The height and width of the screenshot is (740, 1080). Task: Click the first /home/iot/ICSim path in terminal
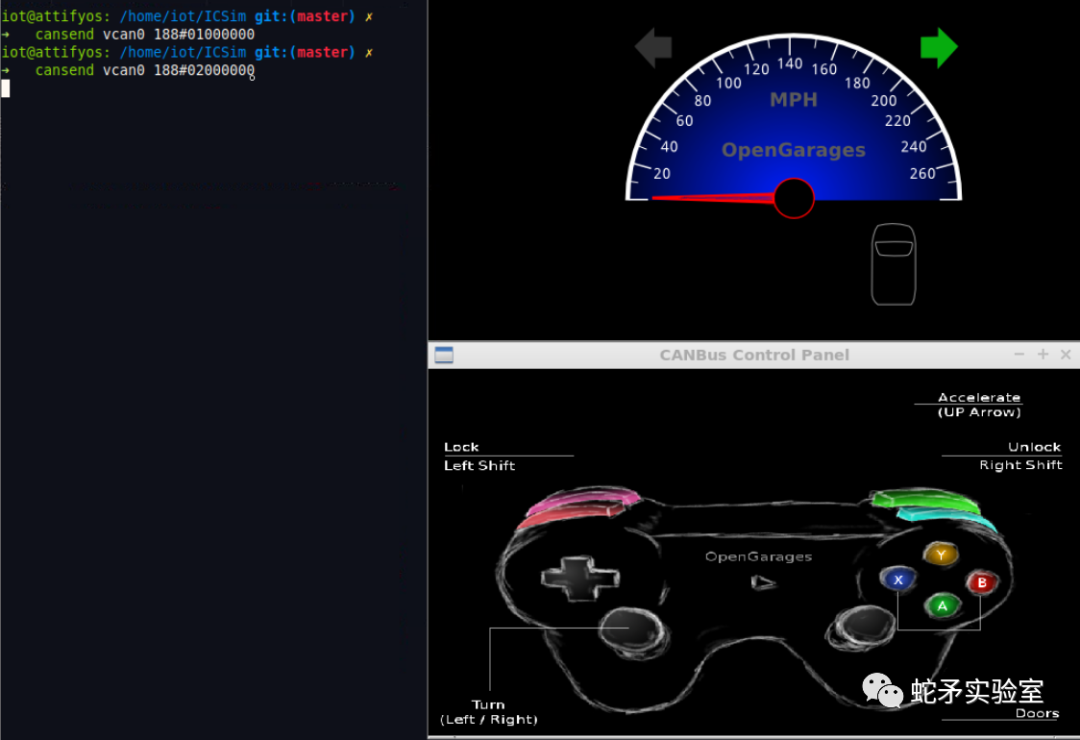(183, 17)
